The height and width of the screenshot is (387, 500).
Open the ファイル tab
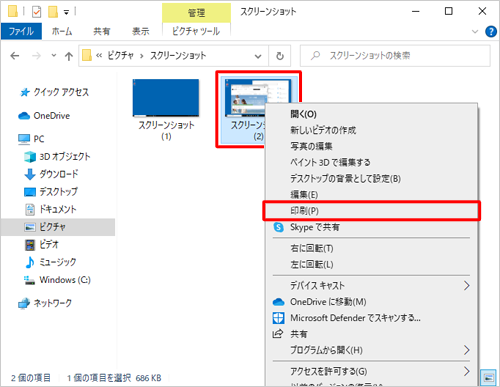pyautogui.click(x=21, y=31)
